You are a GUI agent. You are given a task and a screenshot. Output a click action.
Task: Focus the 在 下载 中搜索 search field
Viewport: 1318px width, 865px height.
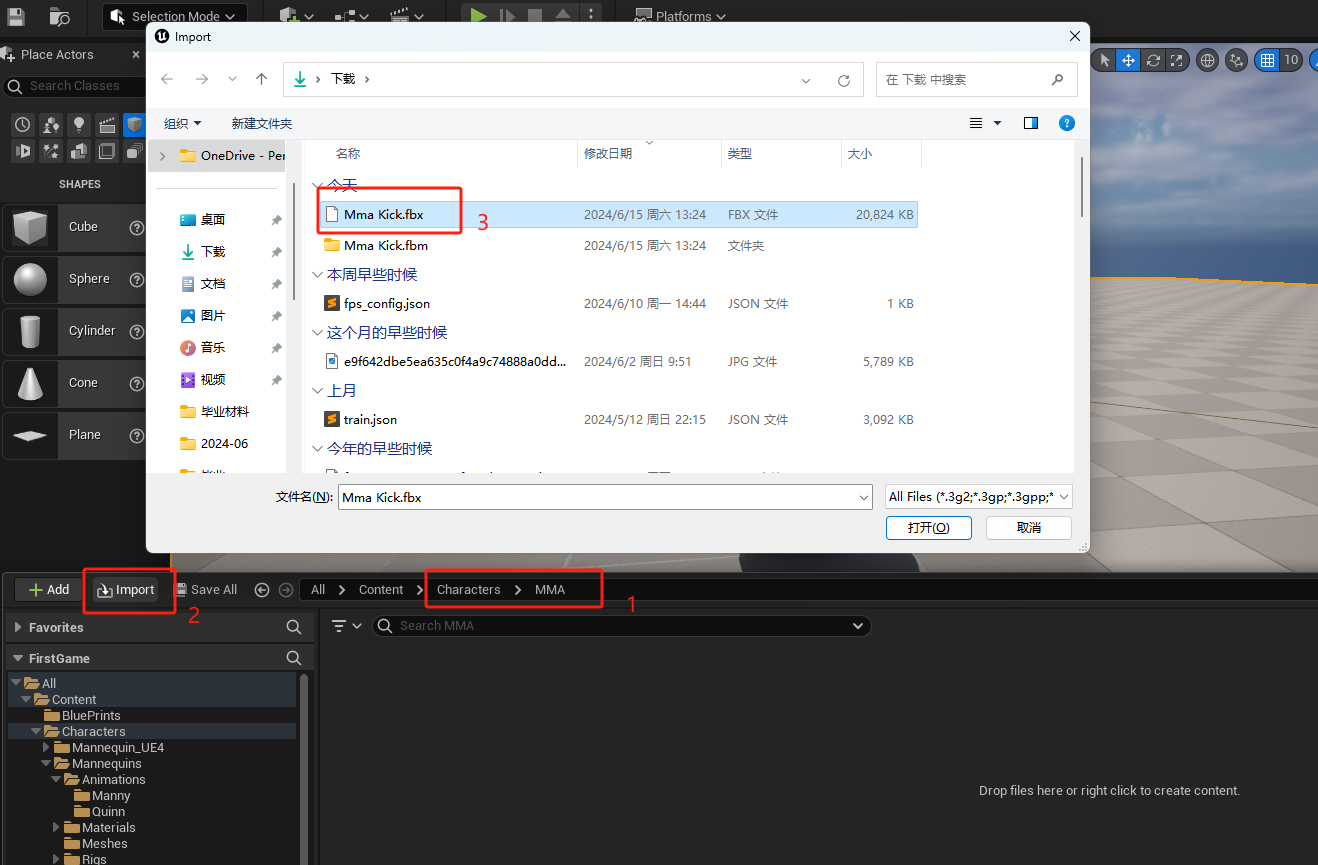pyautogui.click(x=976, y=80)
